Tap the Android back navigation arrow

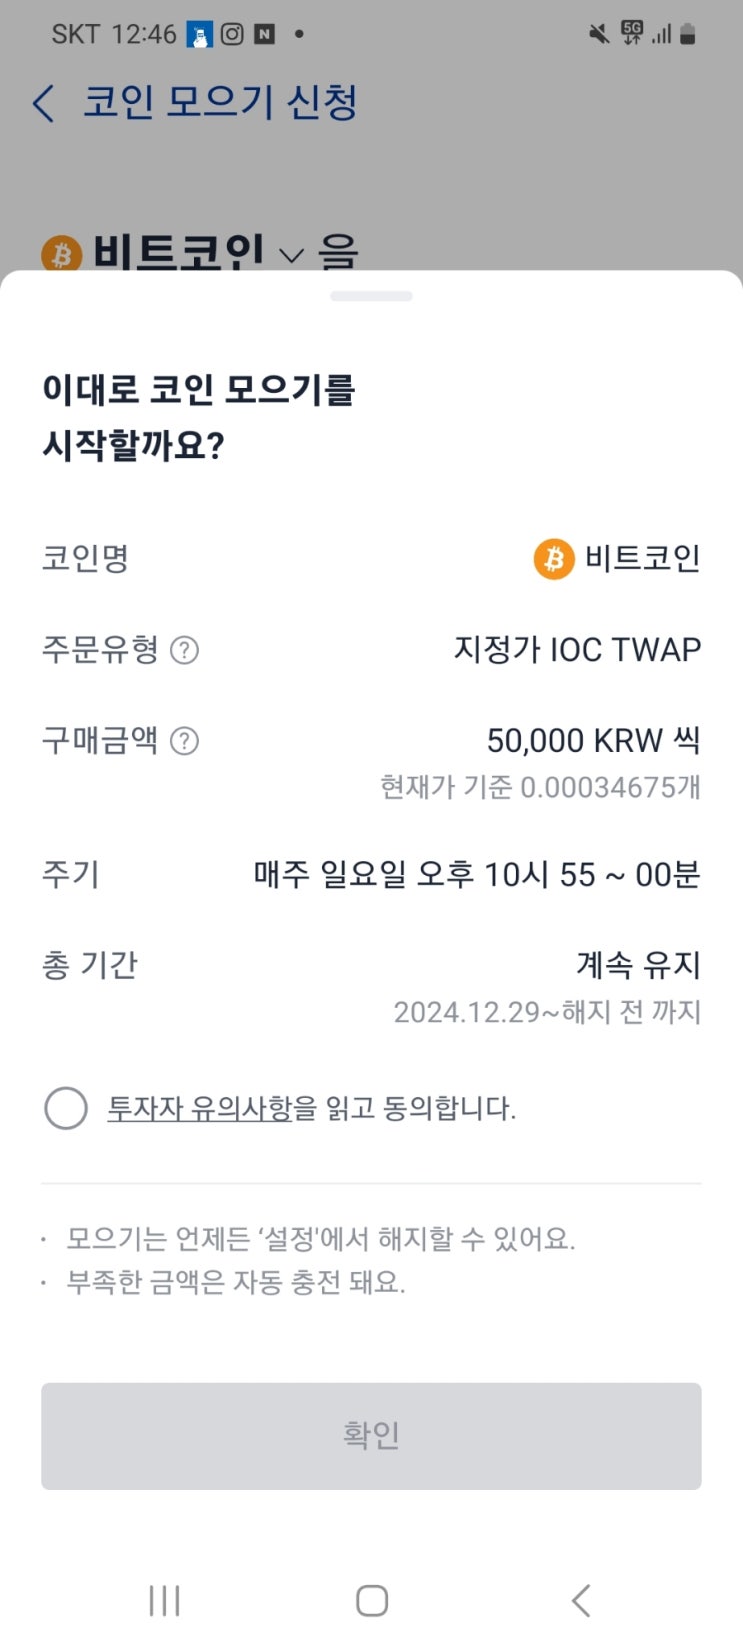click(581, 1600)
